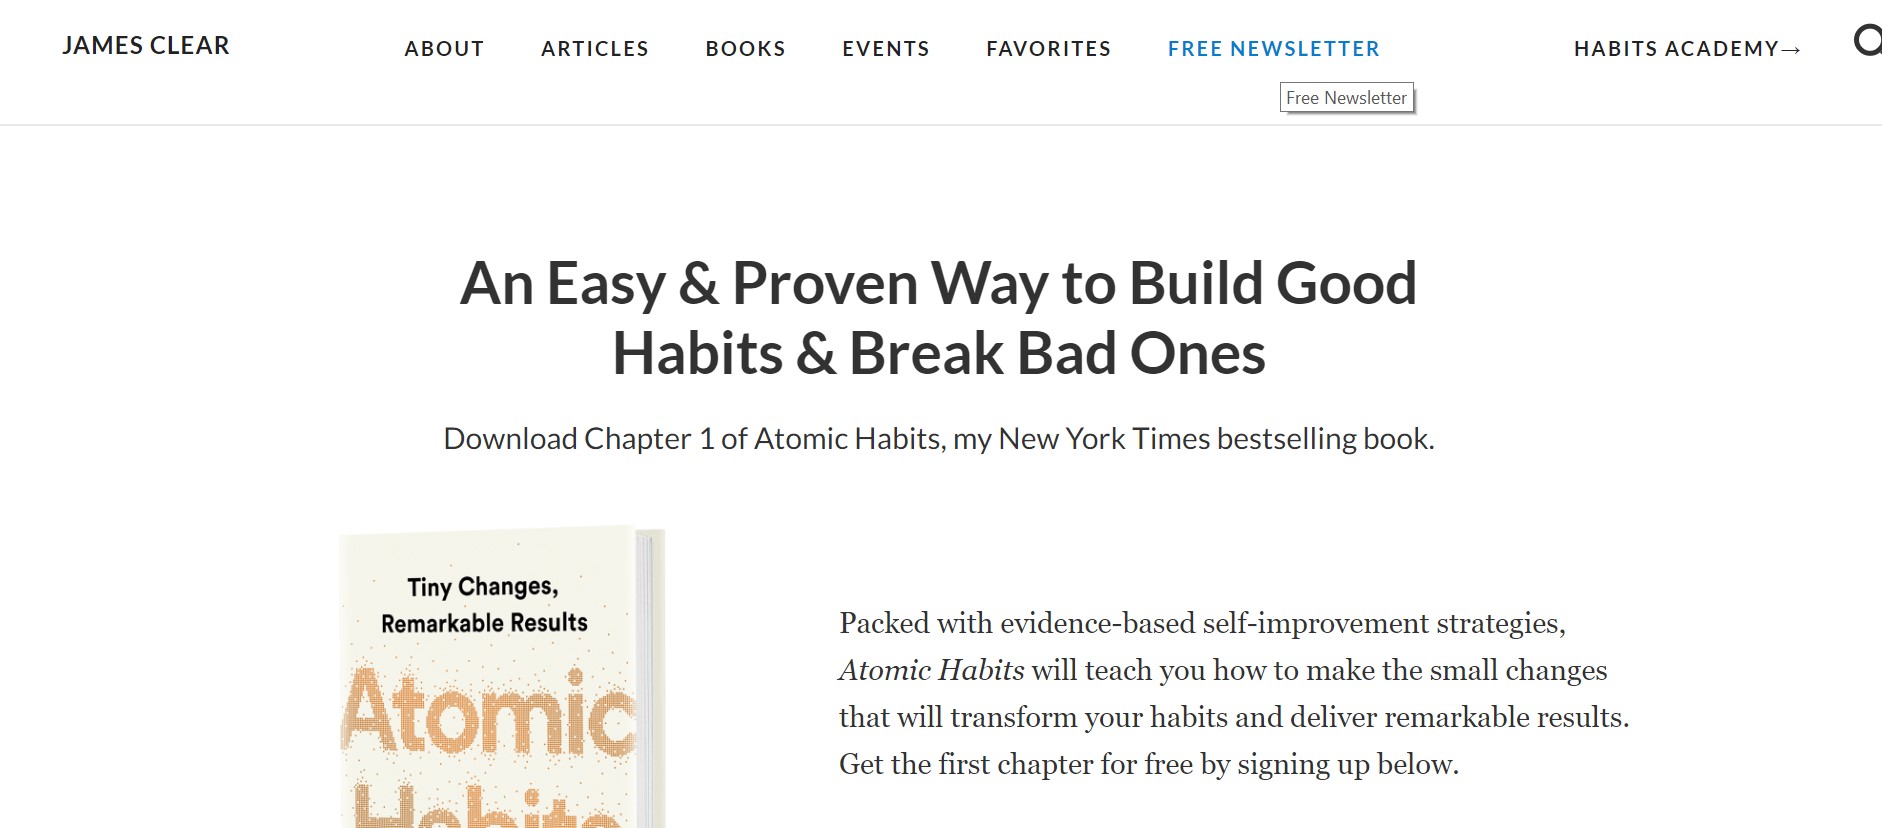Navigate to the BOOKS page
Viewport: 1882px width, 828px height.
coord(745,48)
